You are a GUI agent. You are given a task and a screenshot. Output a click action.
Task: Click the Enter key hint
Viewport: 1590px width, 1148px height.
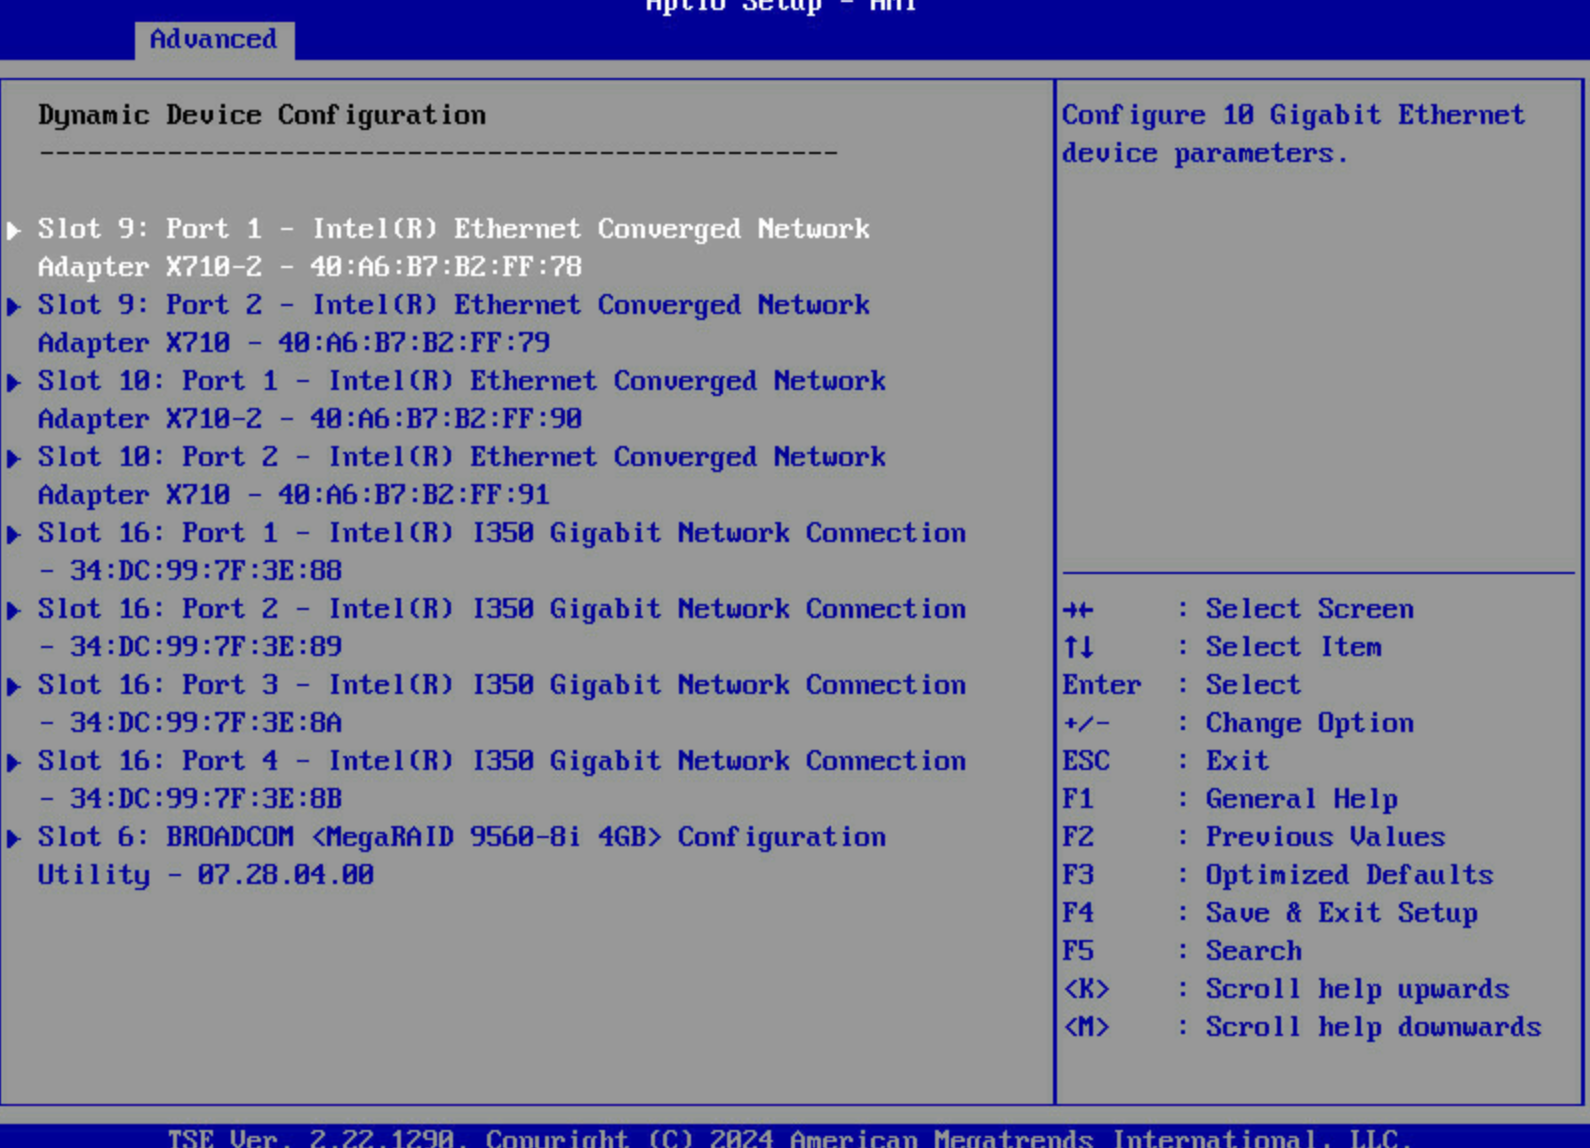tap(1102, 685)
